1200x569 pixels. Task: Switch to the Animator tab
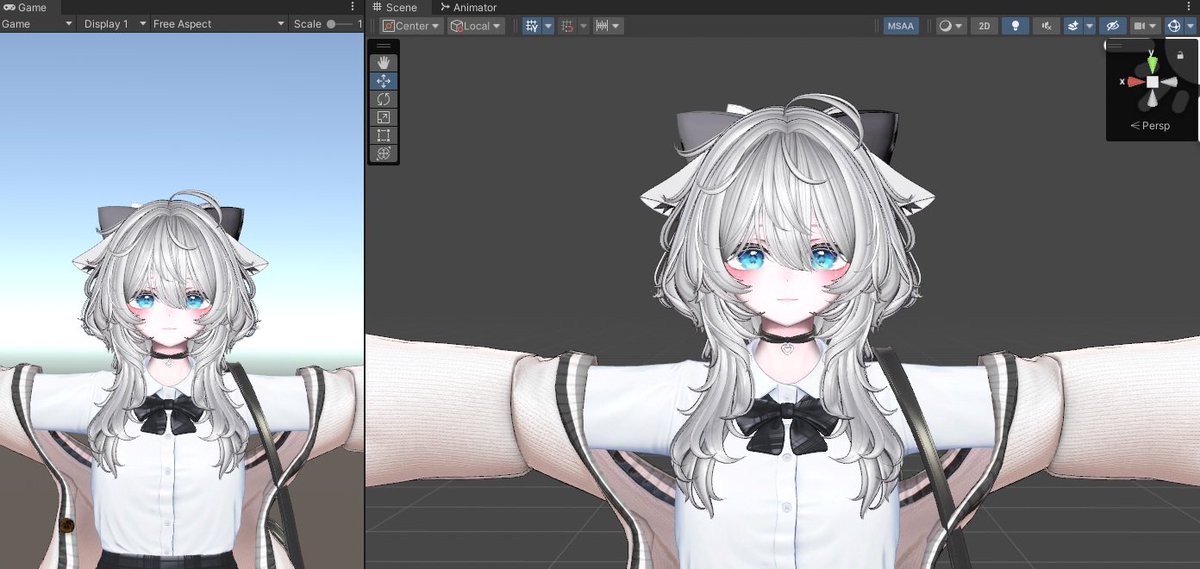pos(468,7)
